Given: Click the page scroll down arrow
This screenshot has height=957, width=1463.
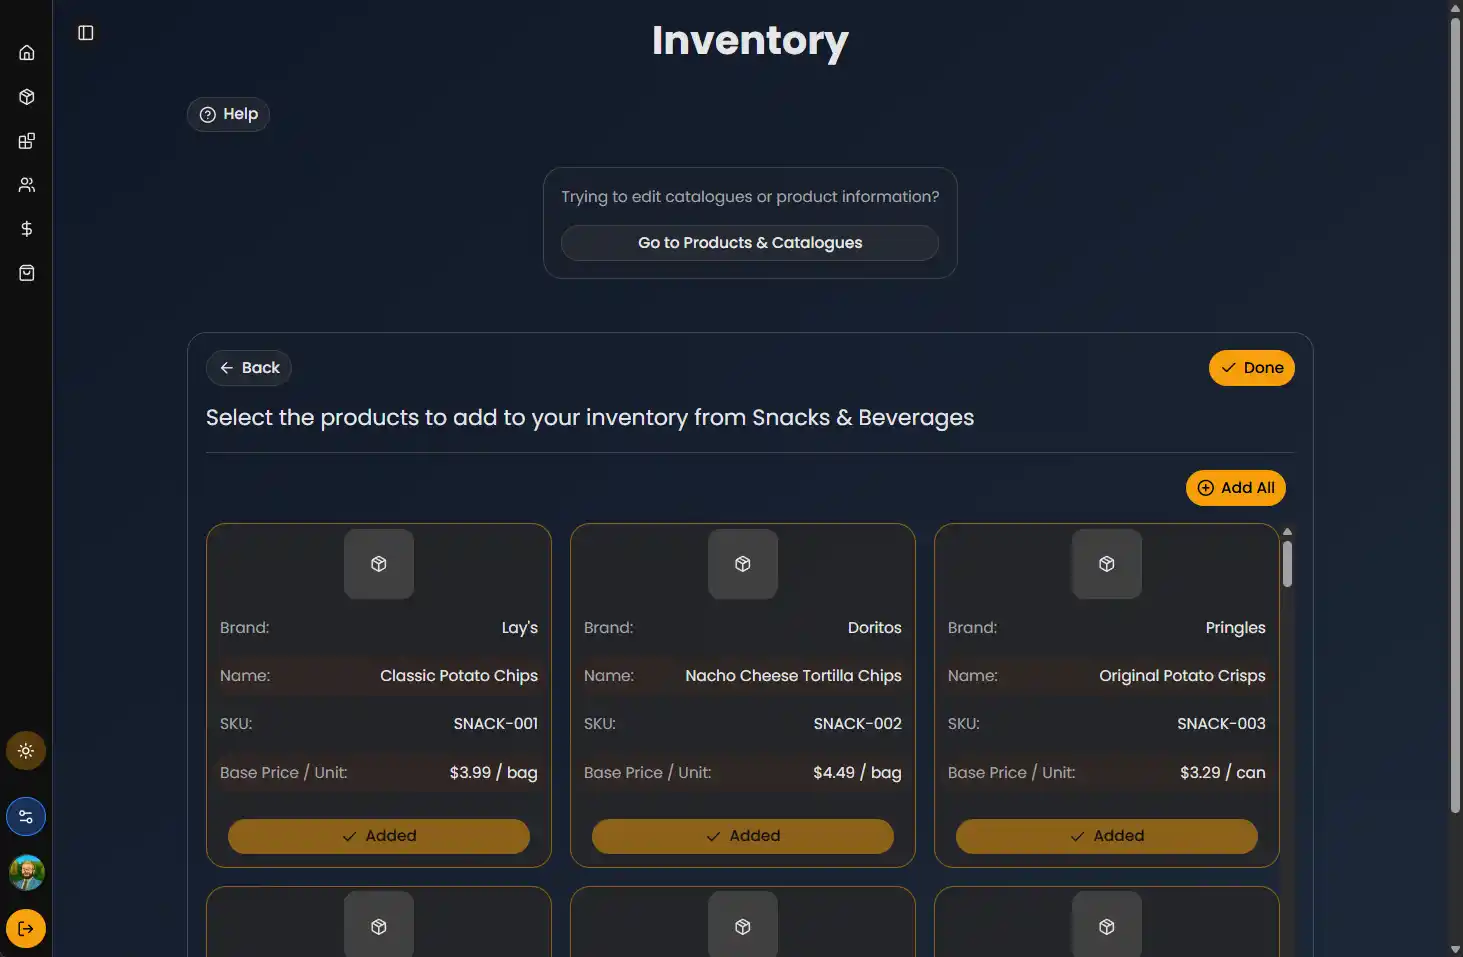Looking at the screenshot, I should [x=1456, y=949].
